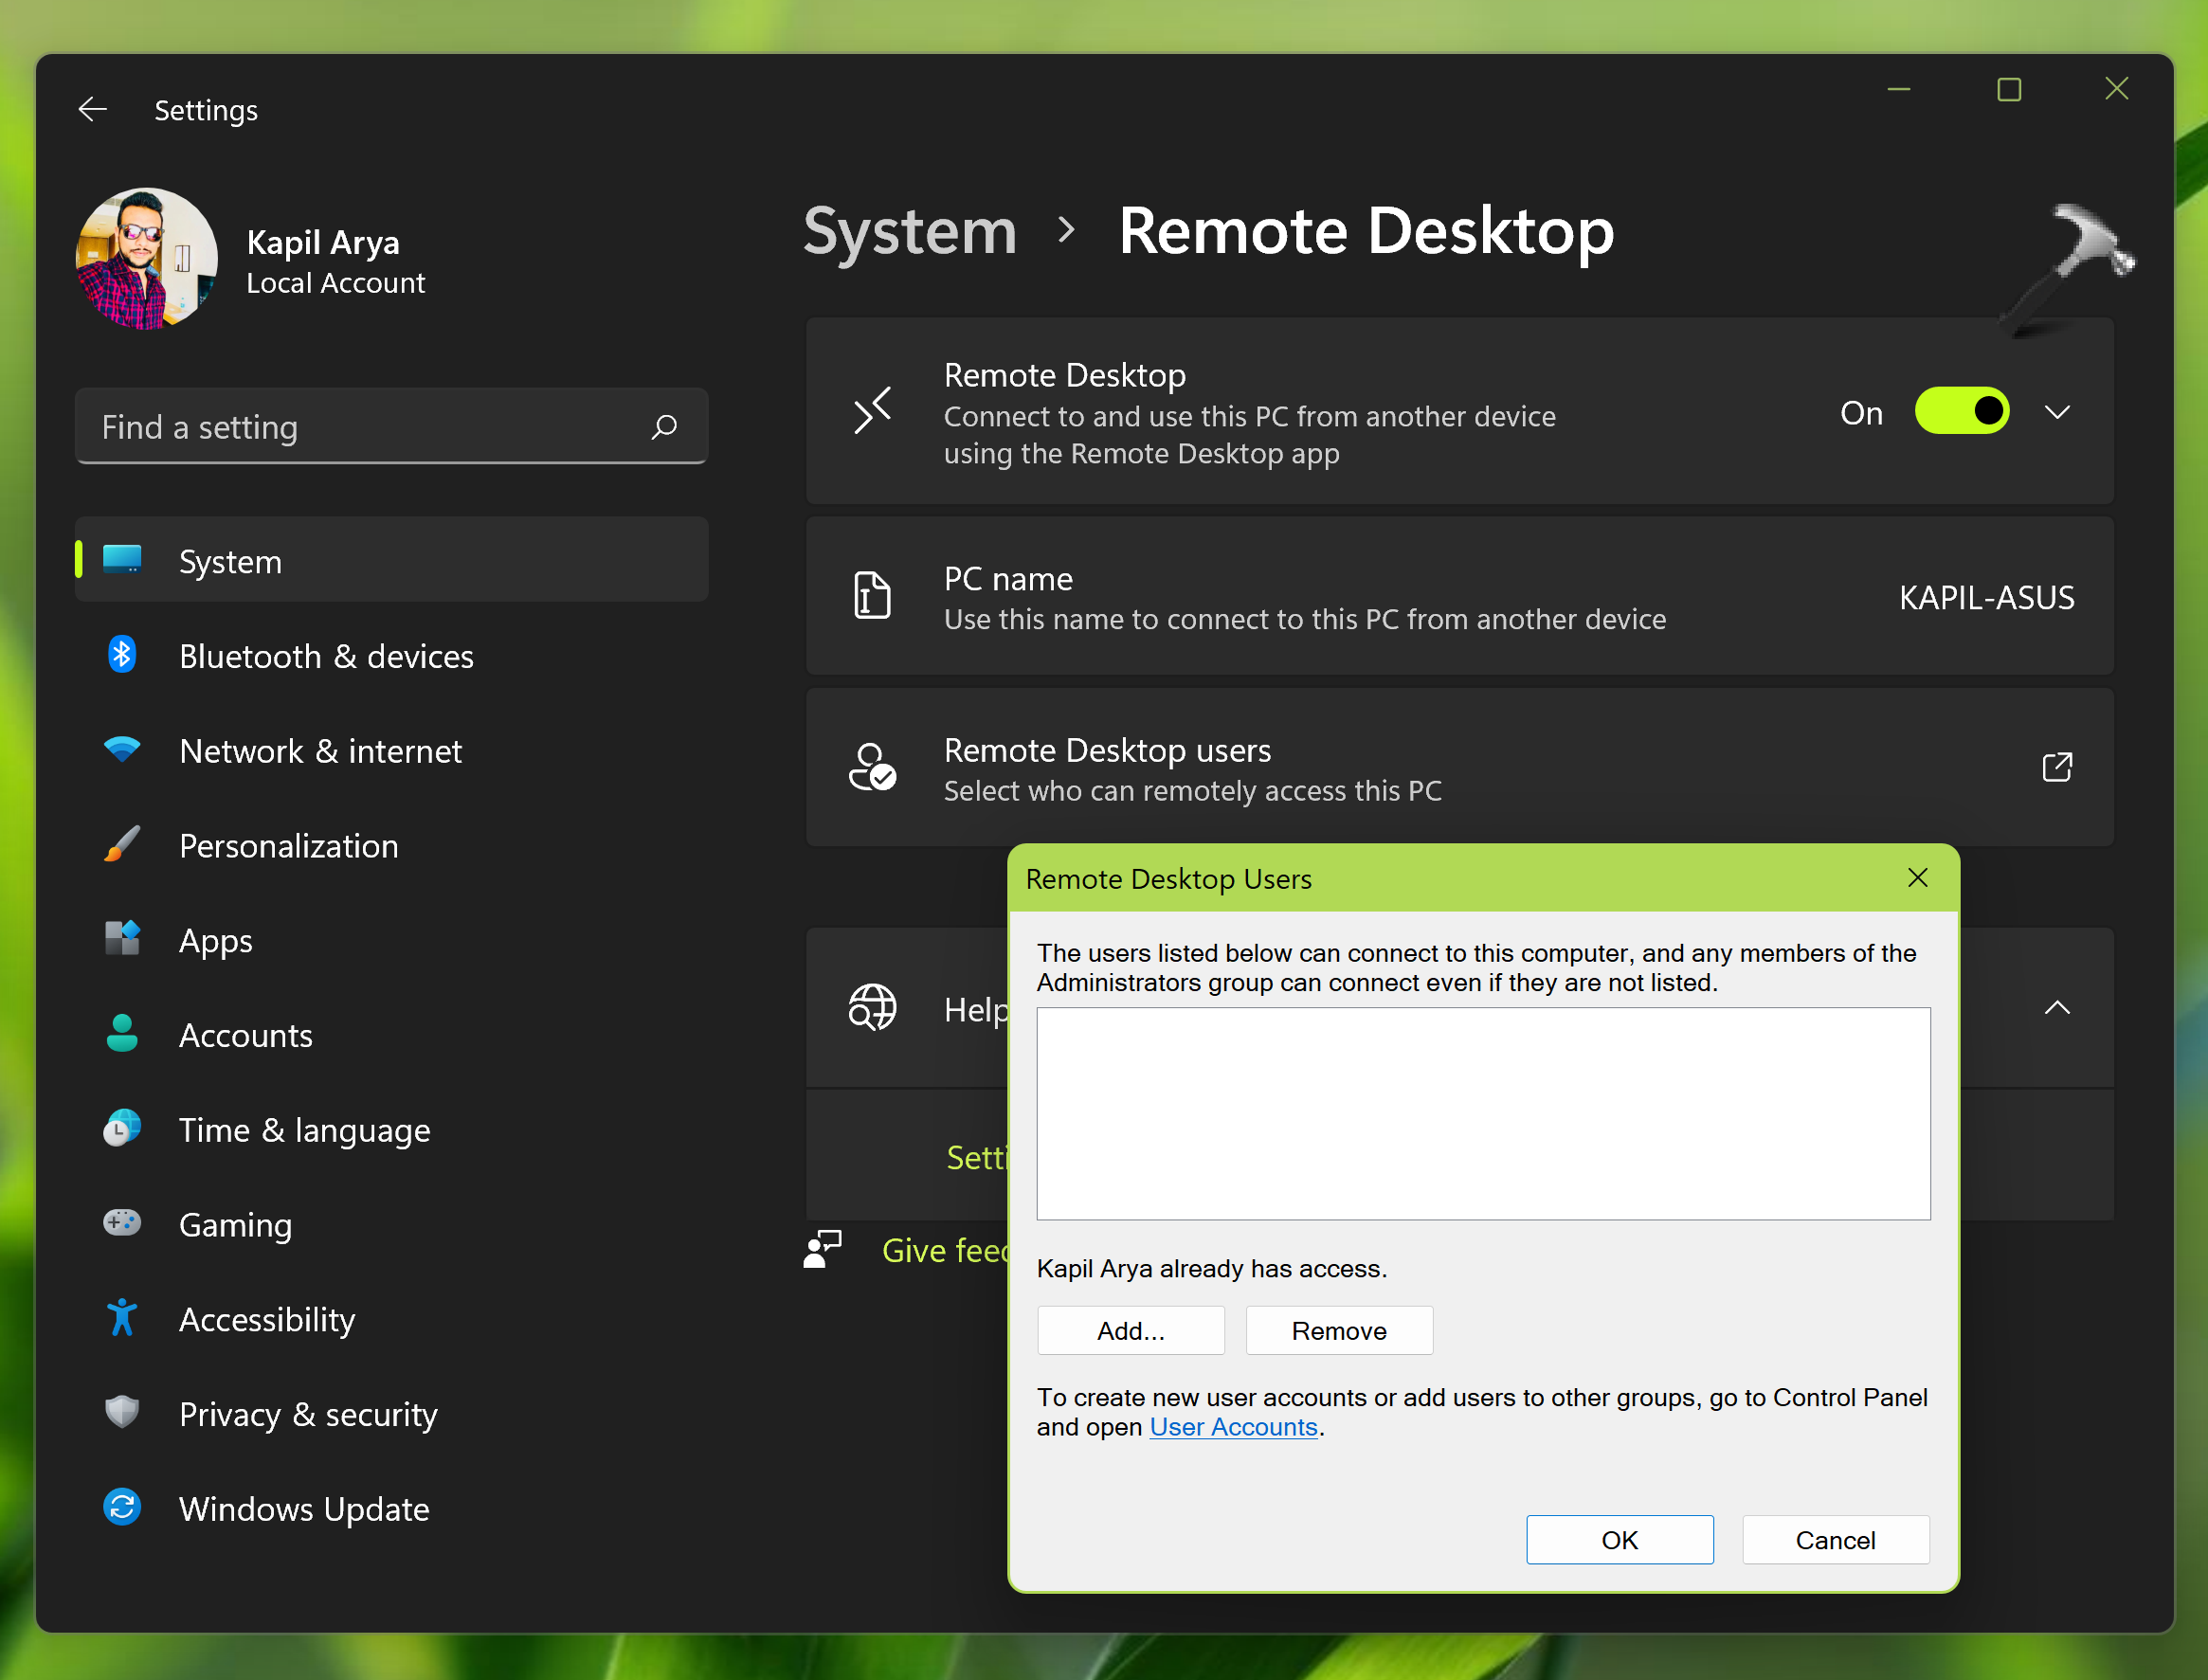Image resolution: width=2208 pixels, height=1680 pixels.
Task: Click the Add... button in dialog
Action: point(1130,1331)
